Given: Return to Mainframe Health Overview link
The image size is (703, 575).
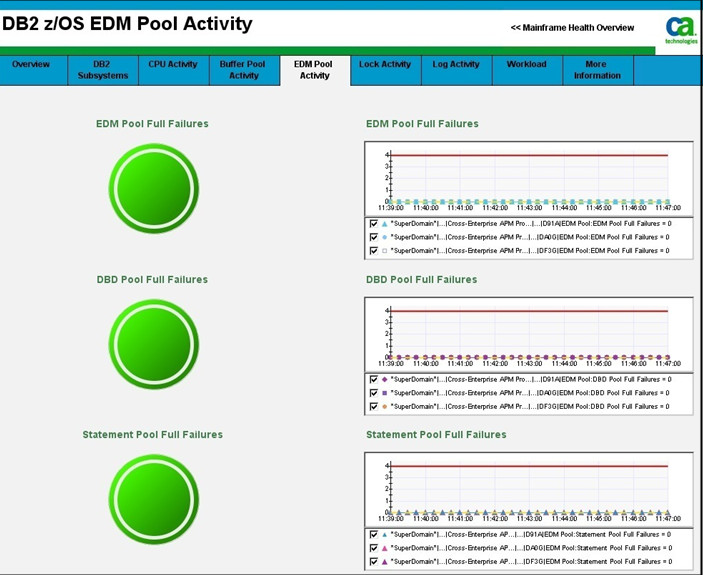Looking at the screenshot, I should pyautogui.click(x=572, y=28).
